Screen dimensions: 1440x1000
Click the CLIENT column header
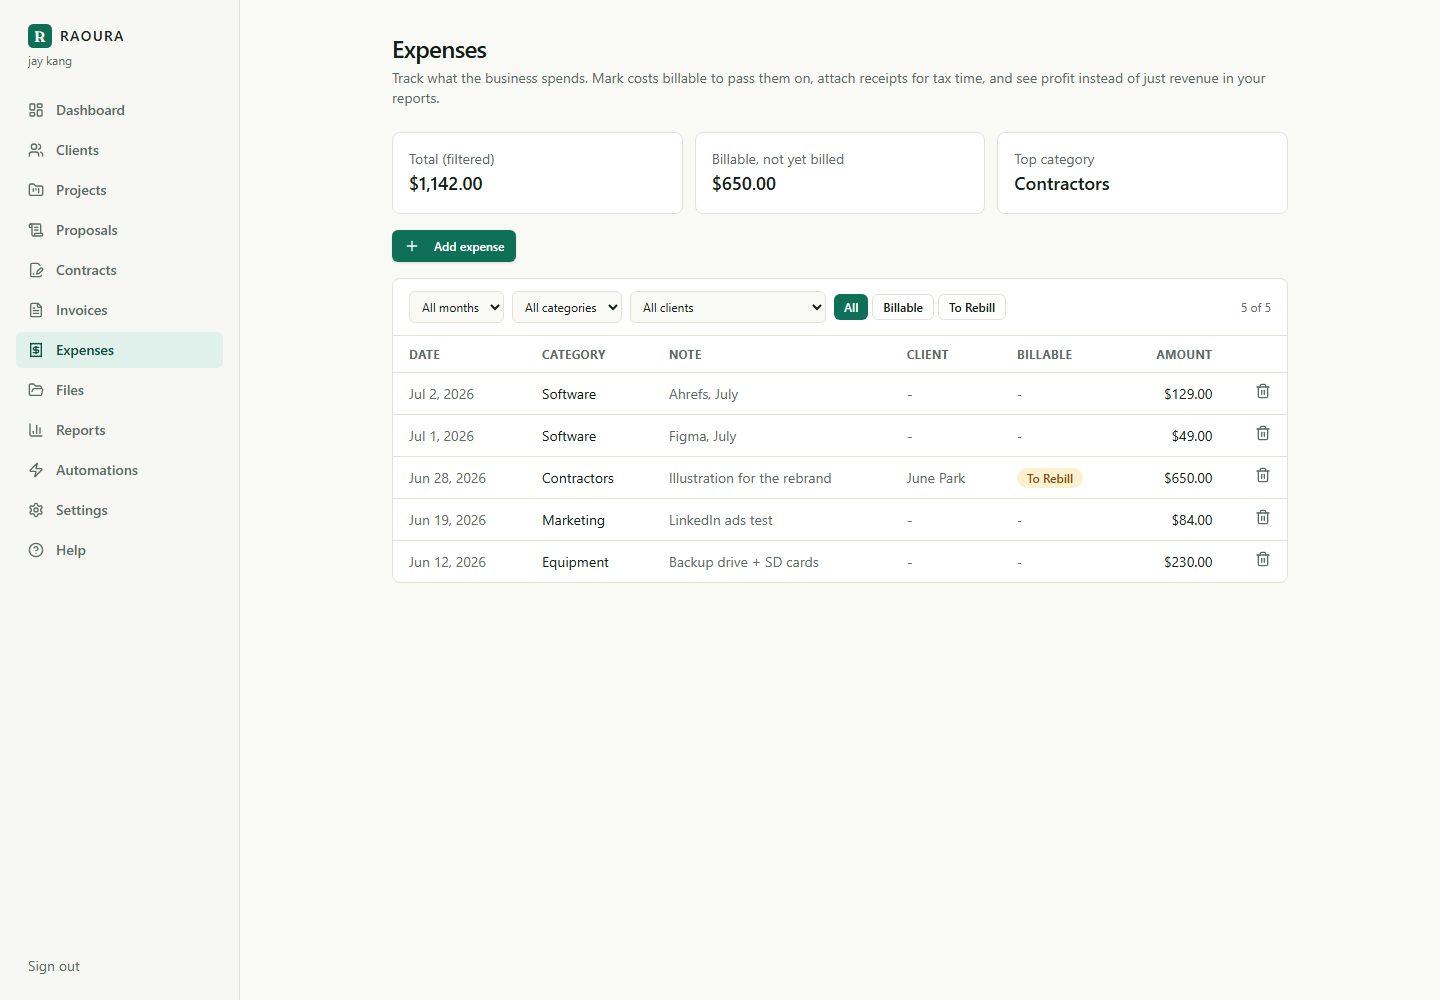928,354
